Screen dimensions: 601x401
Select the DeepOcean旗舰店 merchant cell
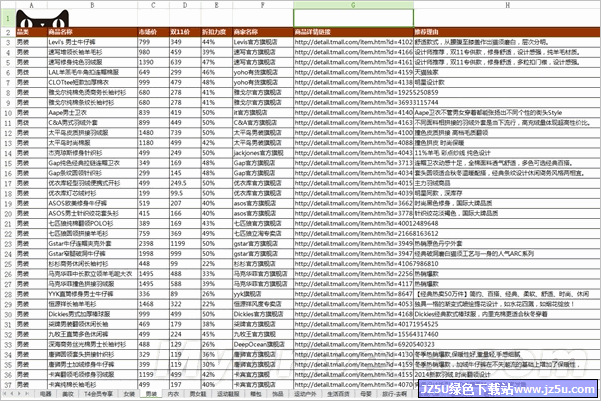(x=263, y=345)
